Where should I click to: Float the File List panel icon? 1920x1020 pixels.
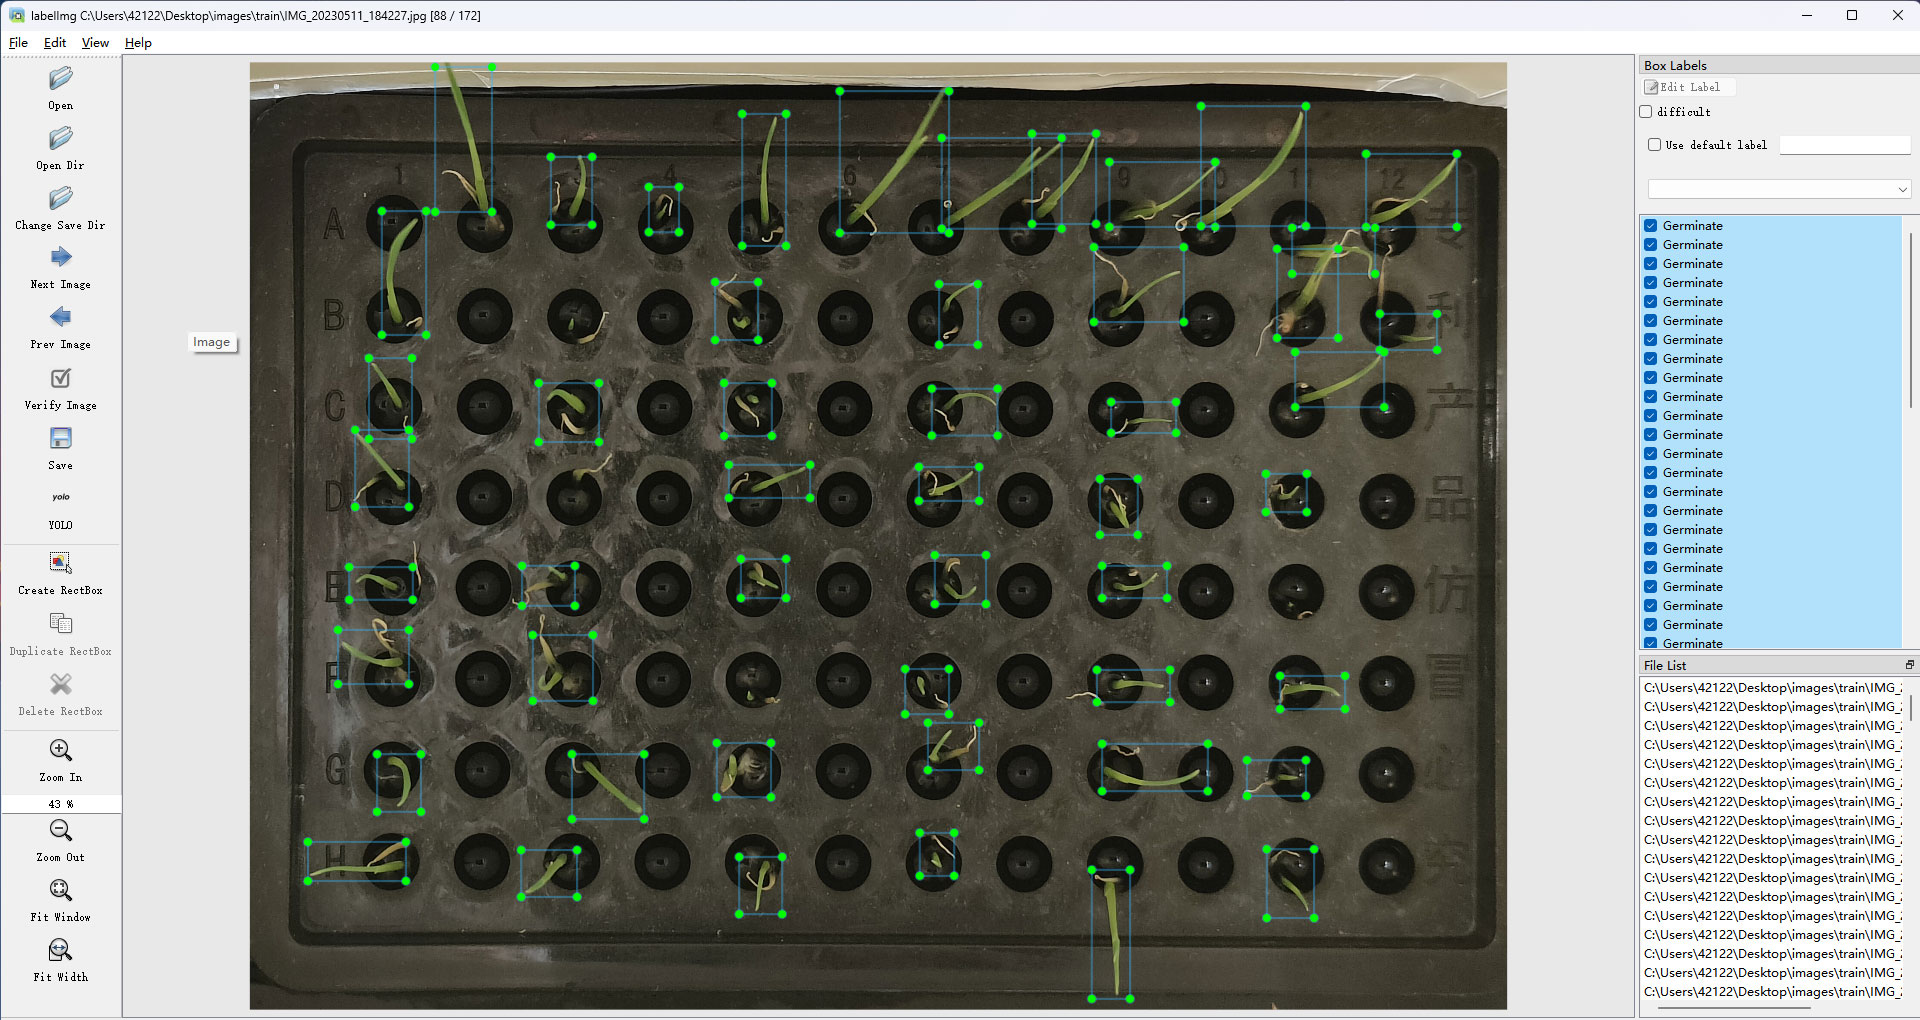(1909, 665)
